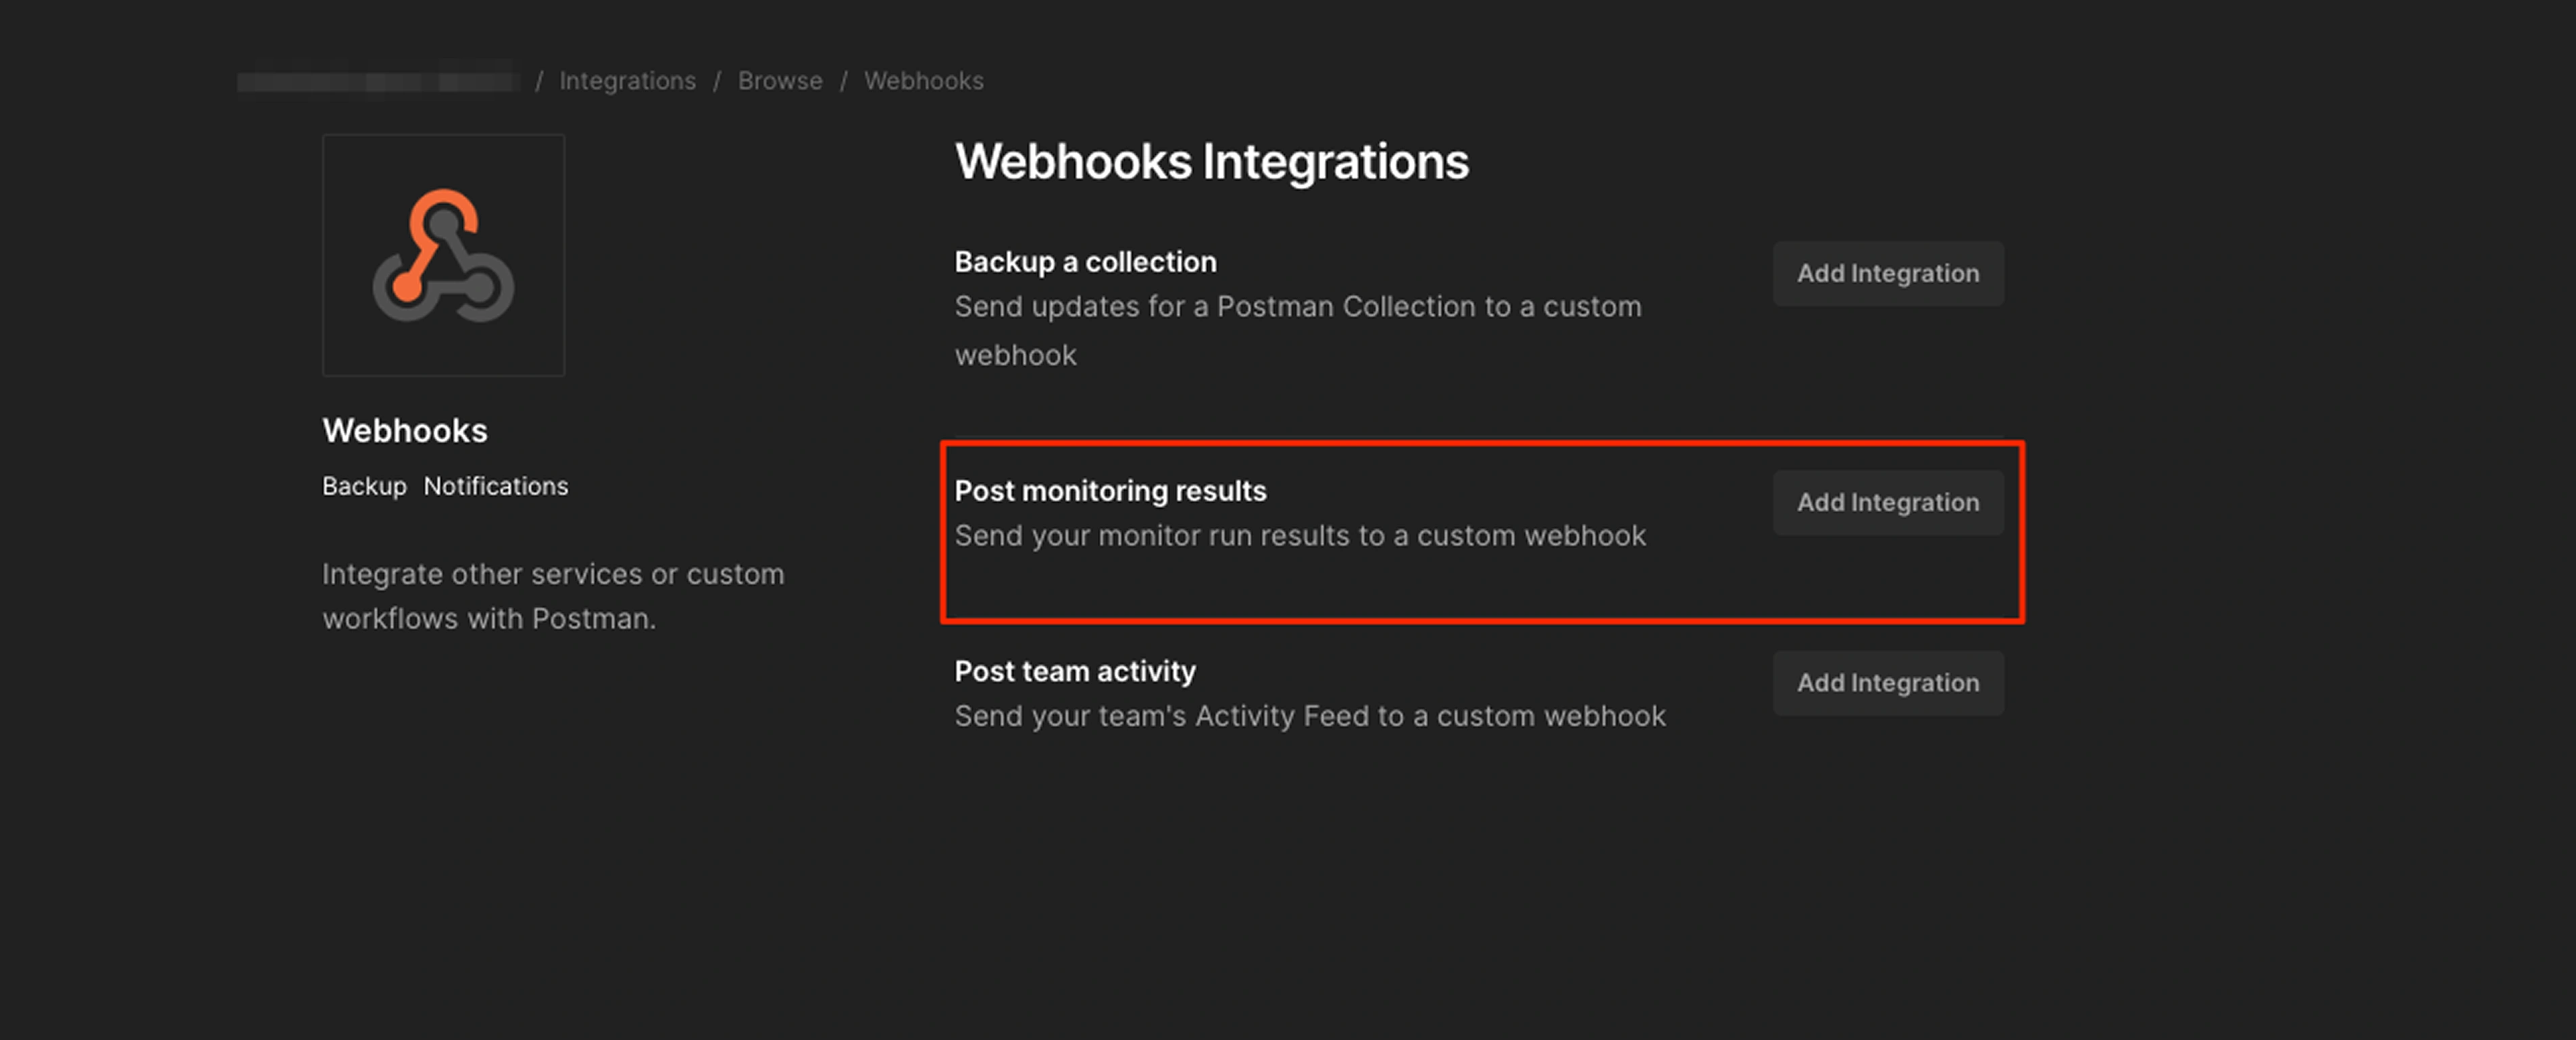This screenshot has width=2576, height=1040.
Task: Add integration for Post team activity
Action: tap(1887, 683)
